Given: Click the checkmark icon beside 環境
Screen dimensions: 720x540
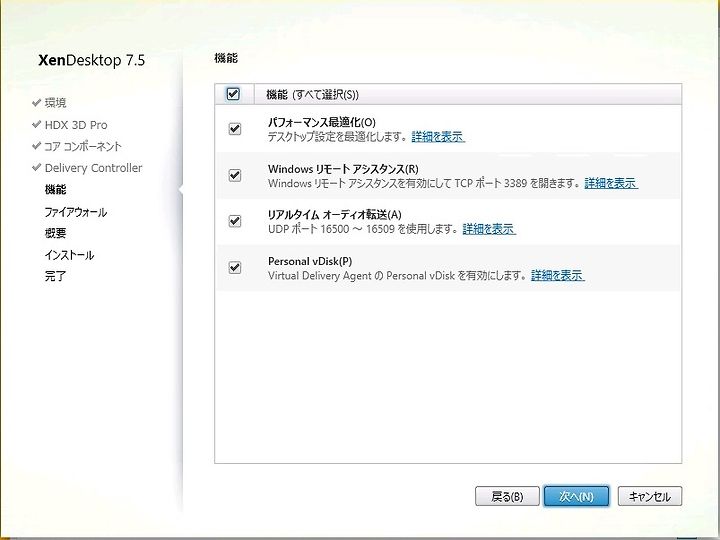Looking at the screenshot, I should tap(36, 102).
